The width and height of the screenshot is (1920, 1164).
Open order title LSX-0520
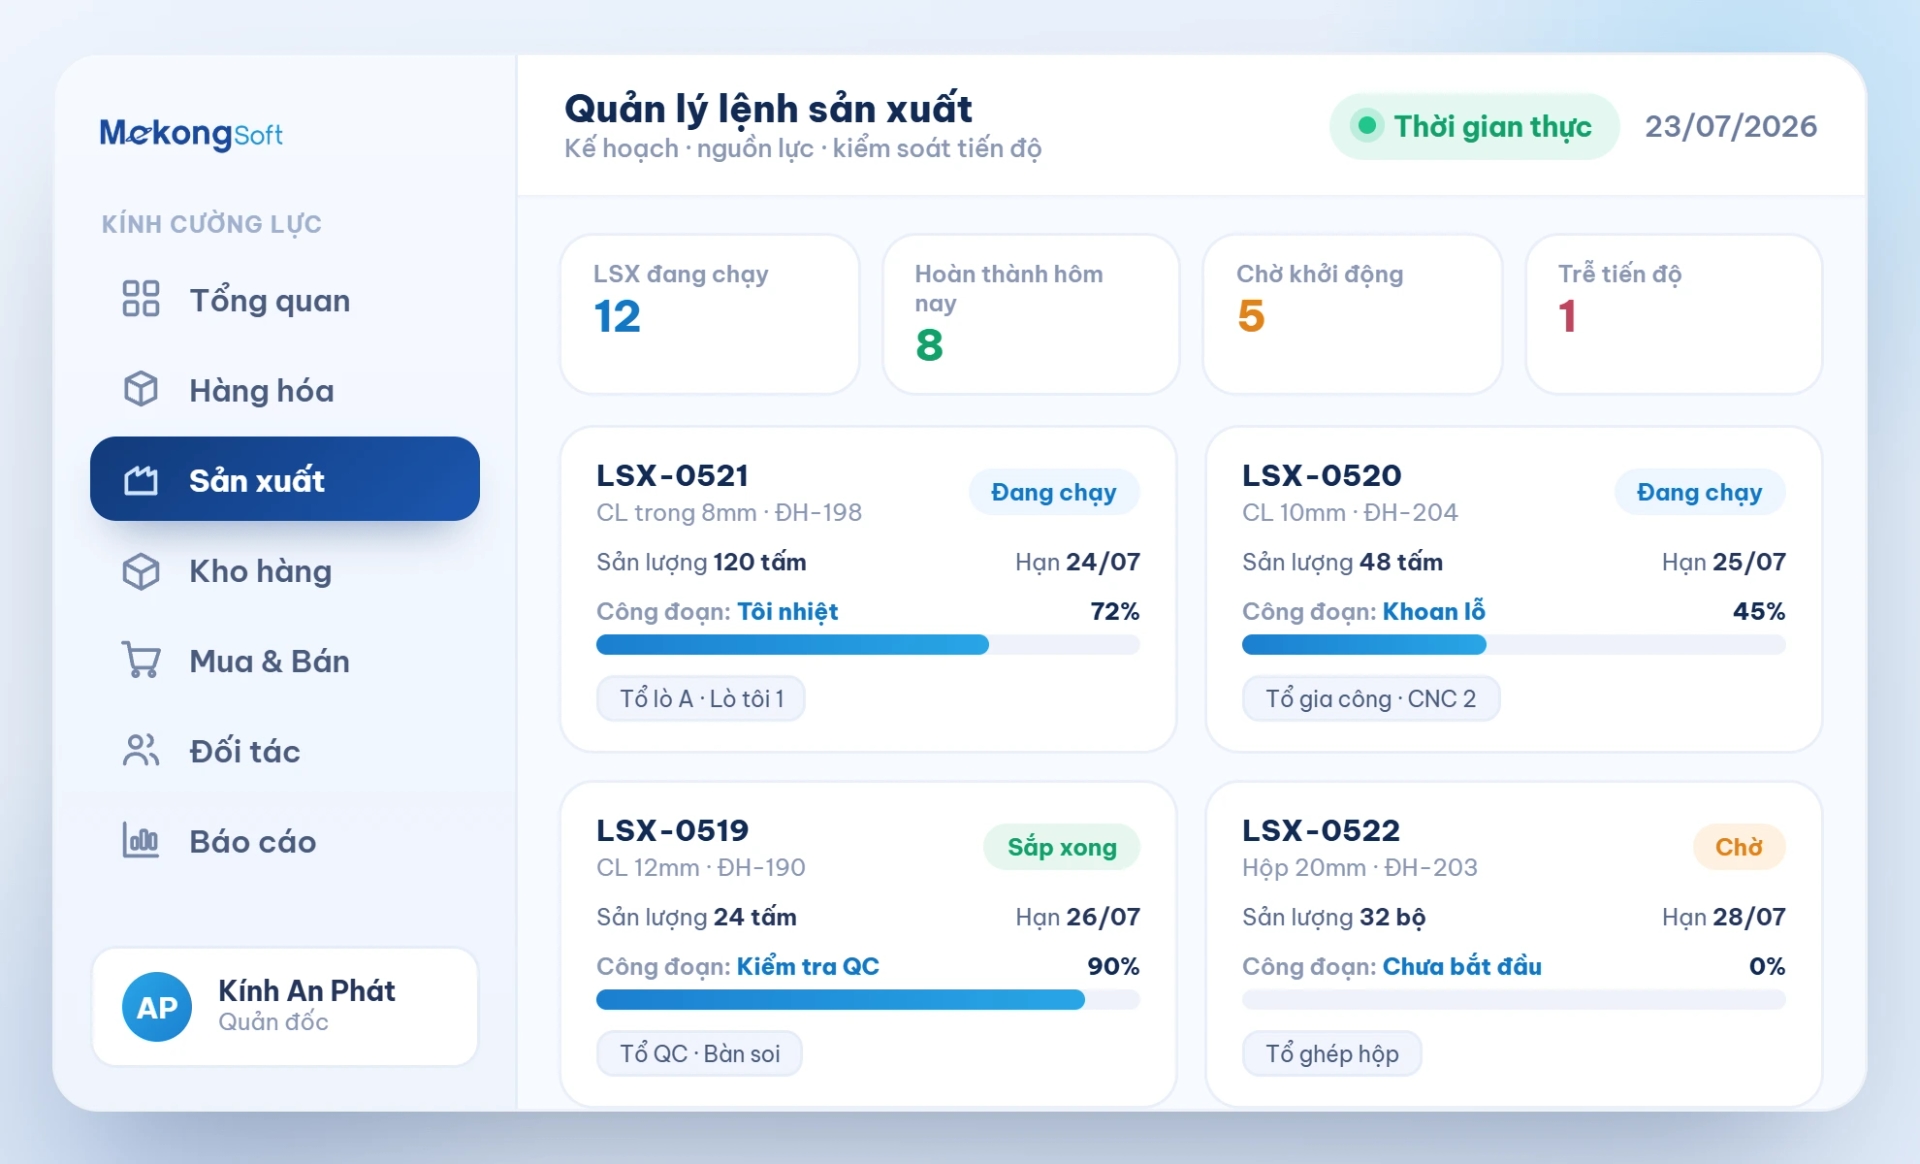1322,475
